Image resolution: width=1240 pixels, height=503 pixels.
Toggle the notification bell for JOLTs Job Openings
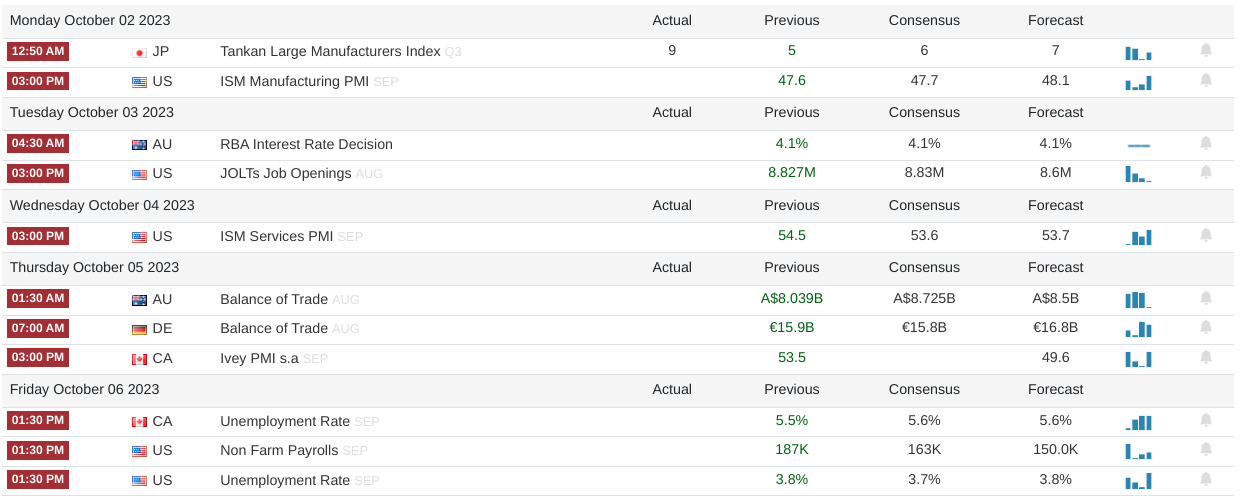click(1206, 173)
